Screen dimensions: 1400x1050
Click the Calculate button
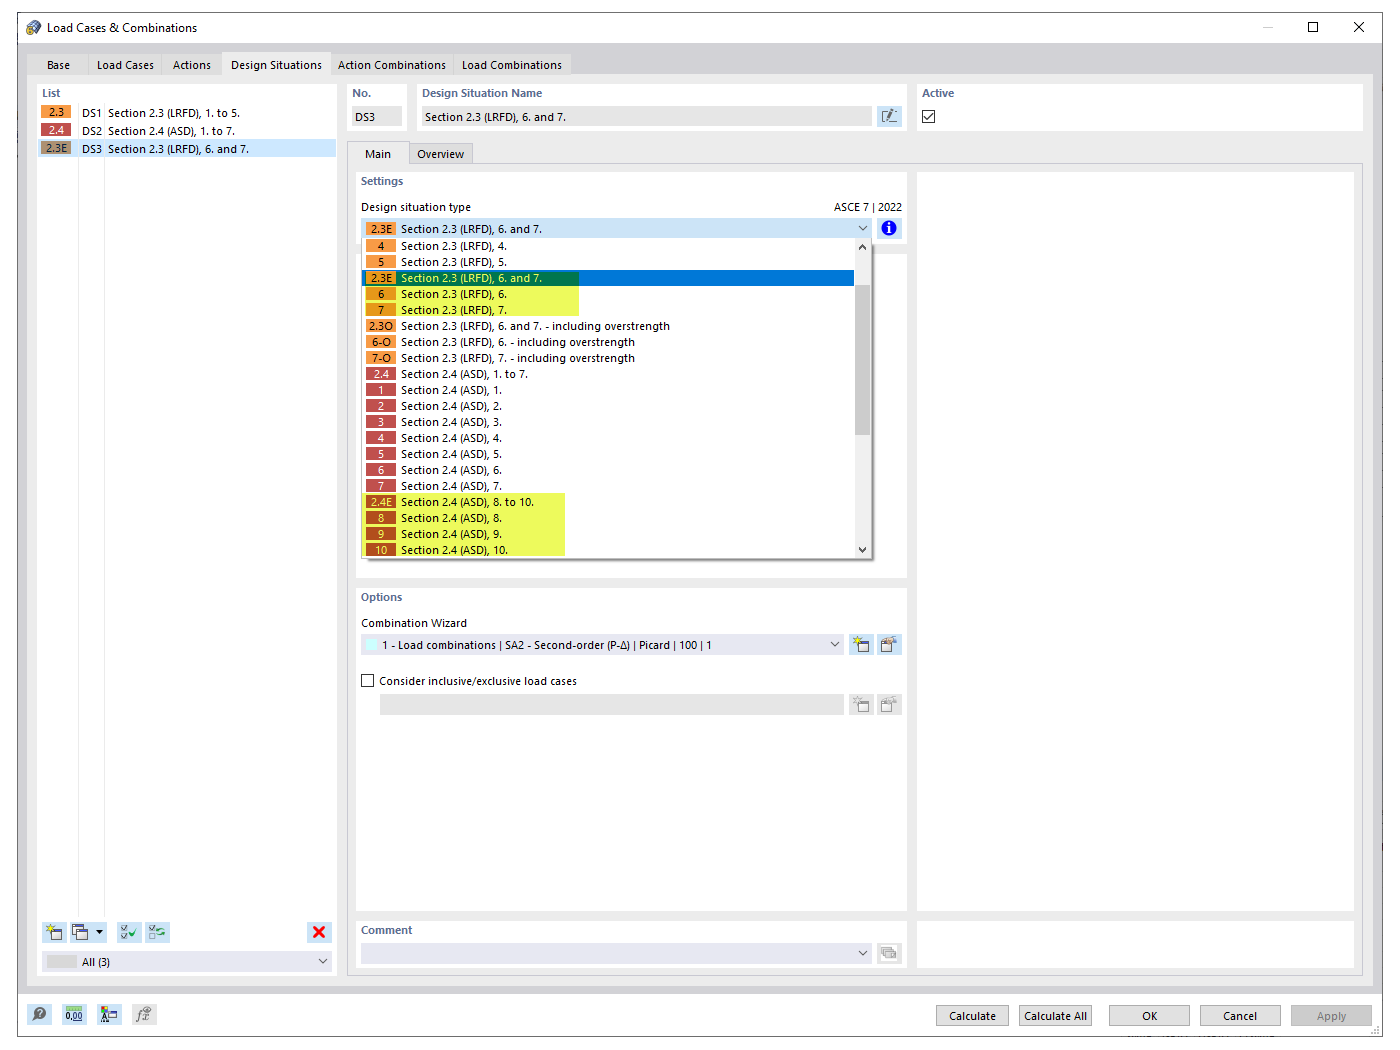[973, 1016]
